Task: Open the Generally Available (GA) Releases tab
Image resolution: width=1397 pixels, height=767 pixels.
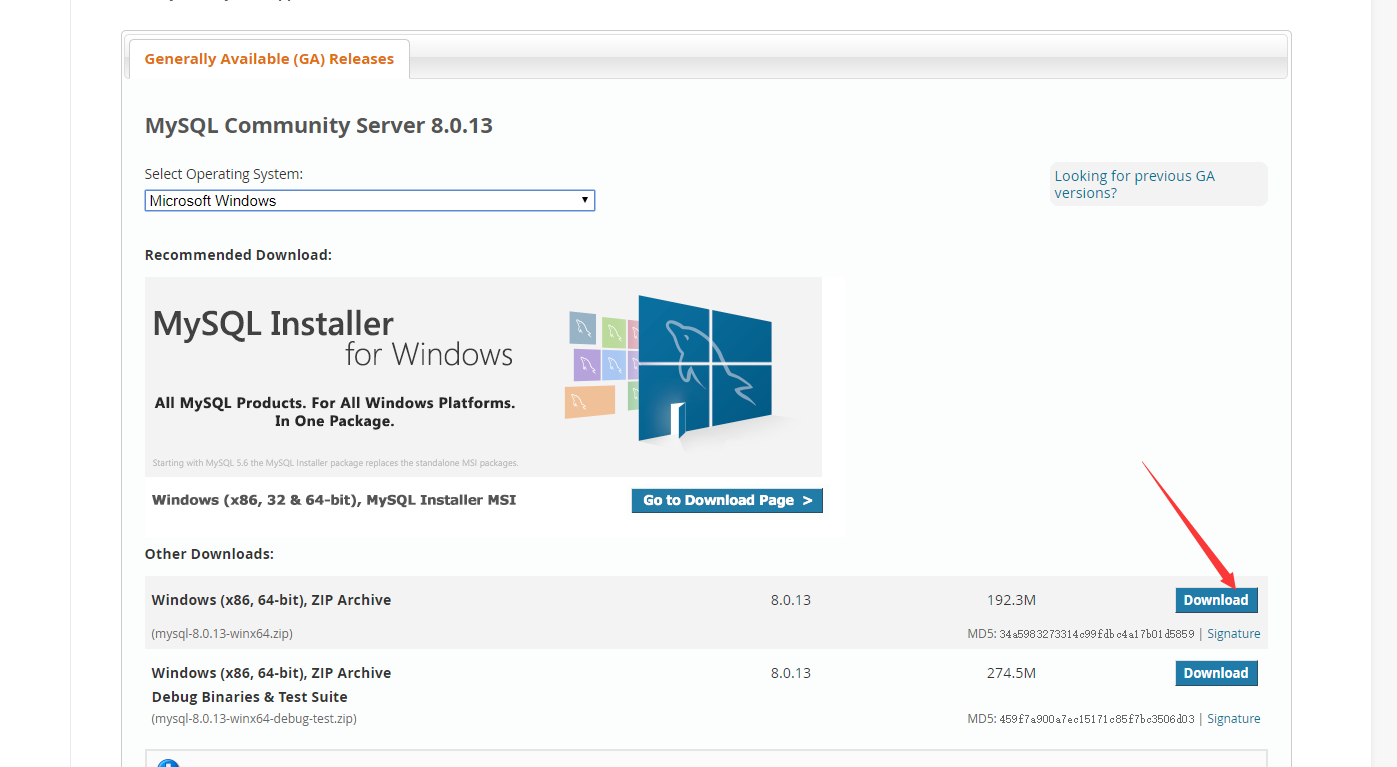Action: pyautogui.click(x=269, y=59)
